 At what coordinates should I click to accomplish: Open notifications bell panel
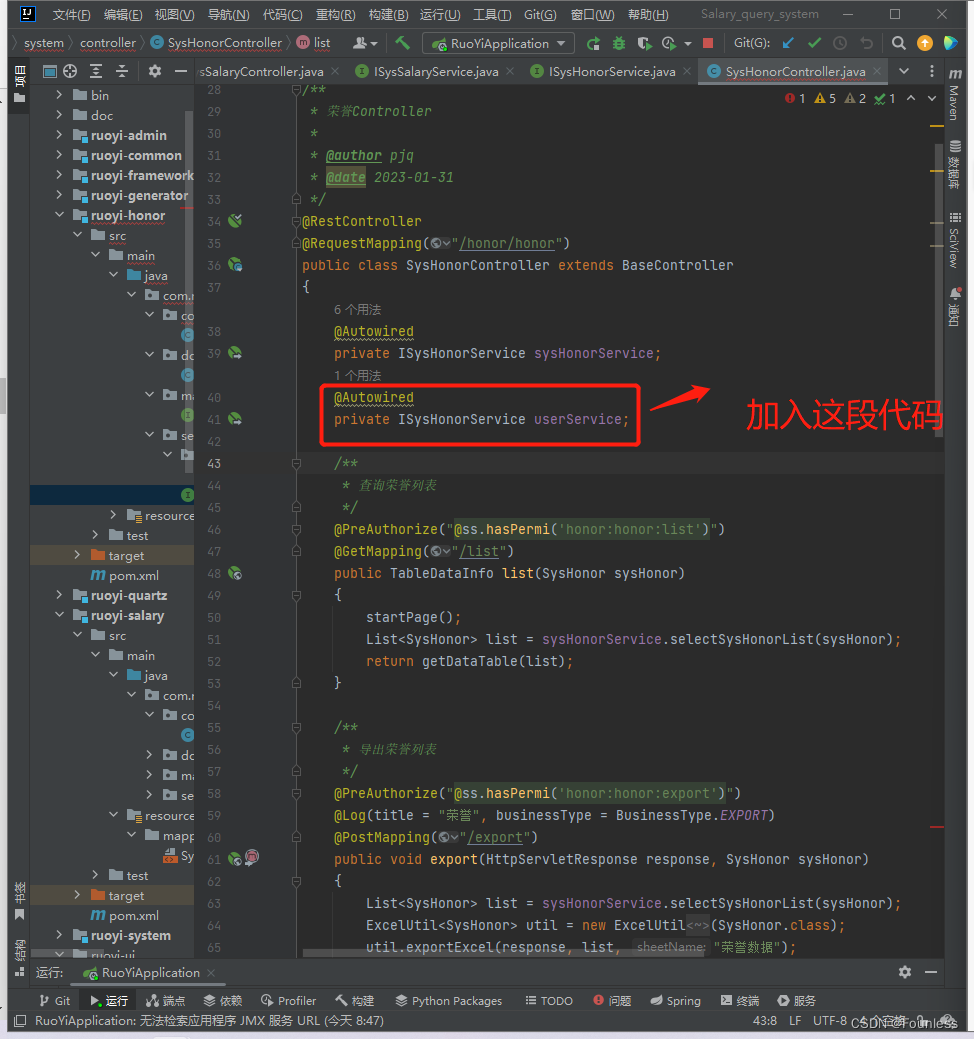[x=954, y=306]
